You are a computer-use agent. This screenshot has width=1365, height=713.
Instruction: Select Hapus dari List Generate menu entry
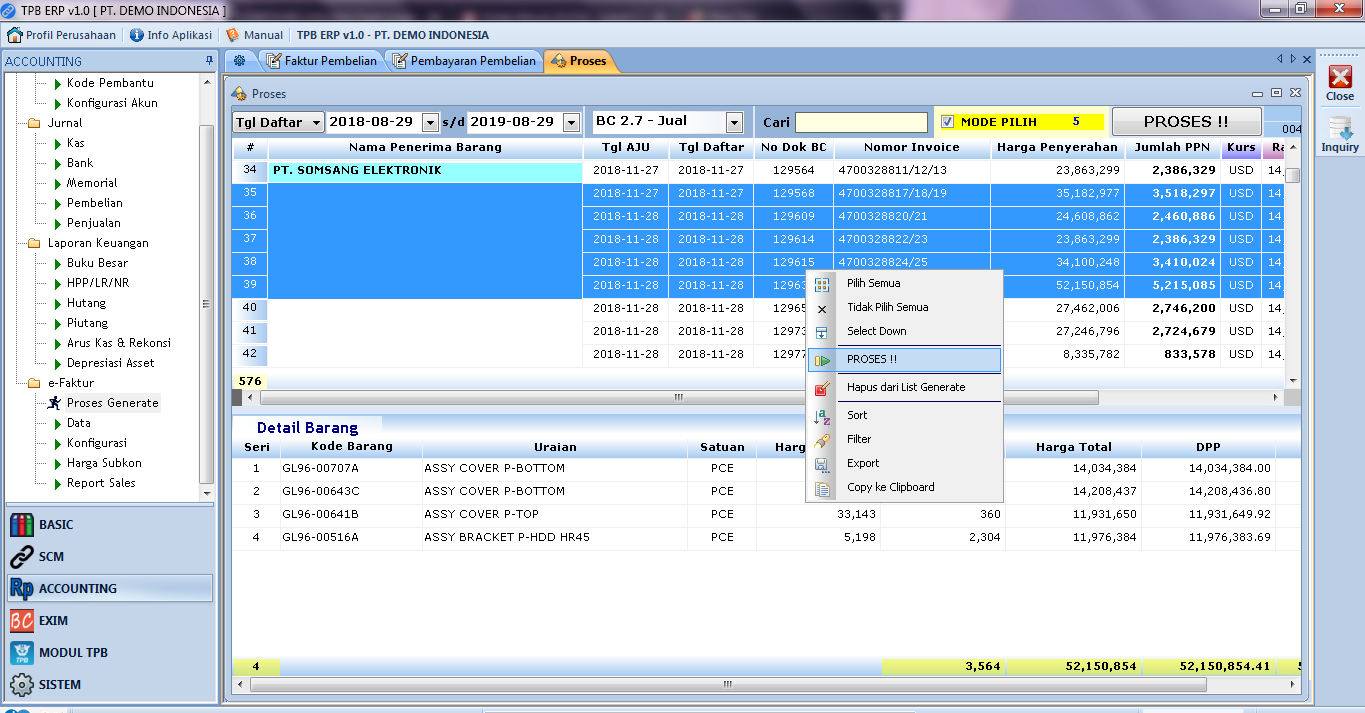[x=905, y=388]
